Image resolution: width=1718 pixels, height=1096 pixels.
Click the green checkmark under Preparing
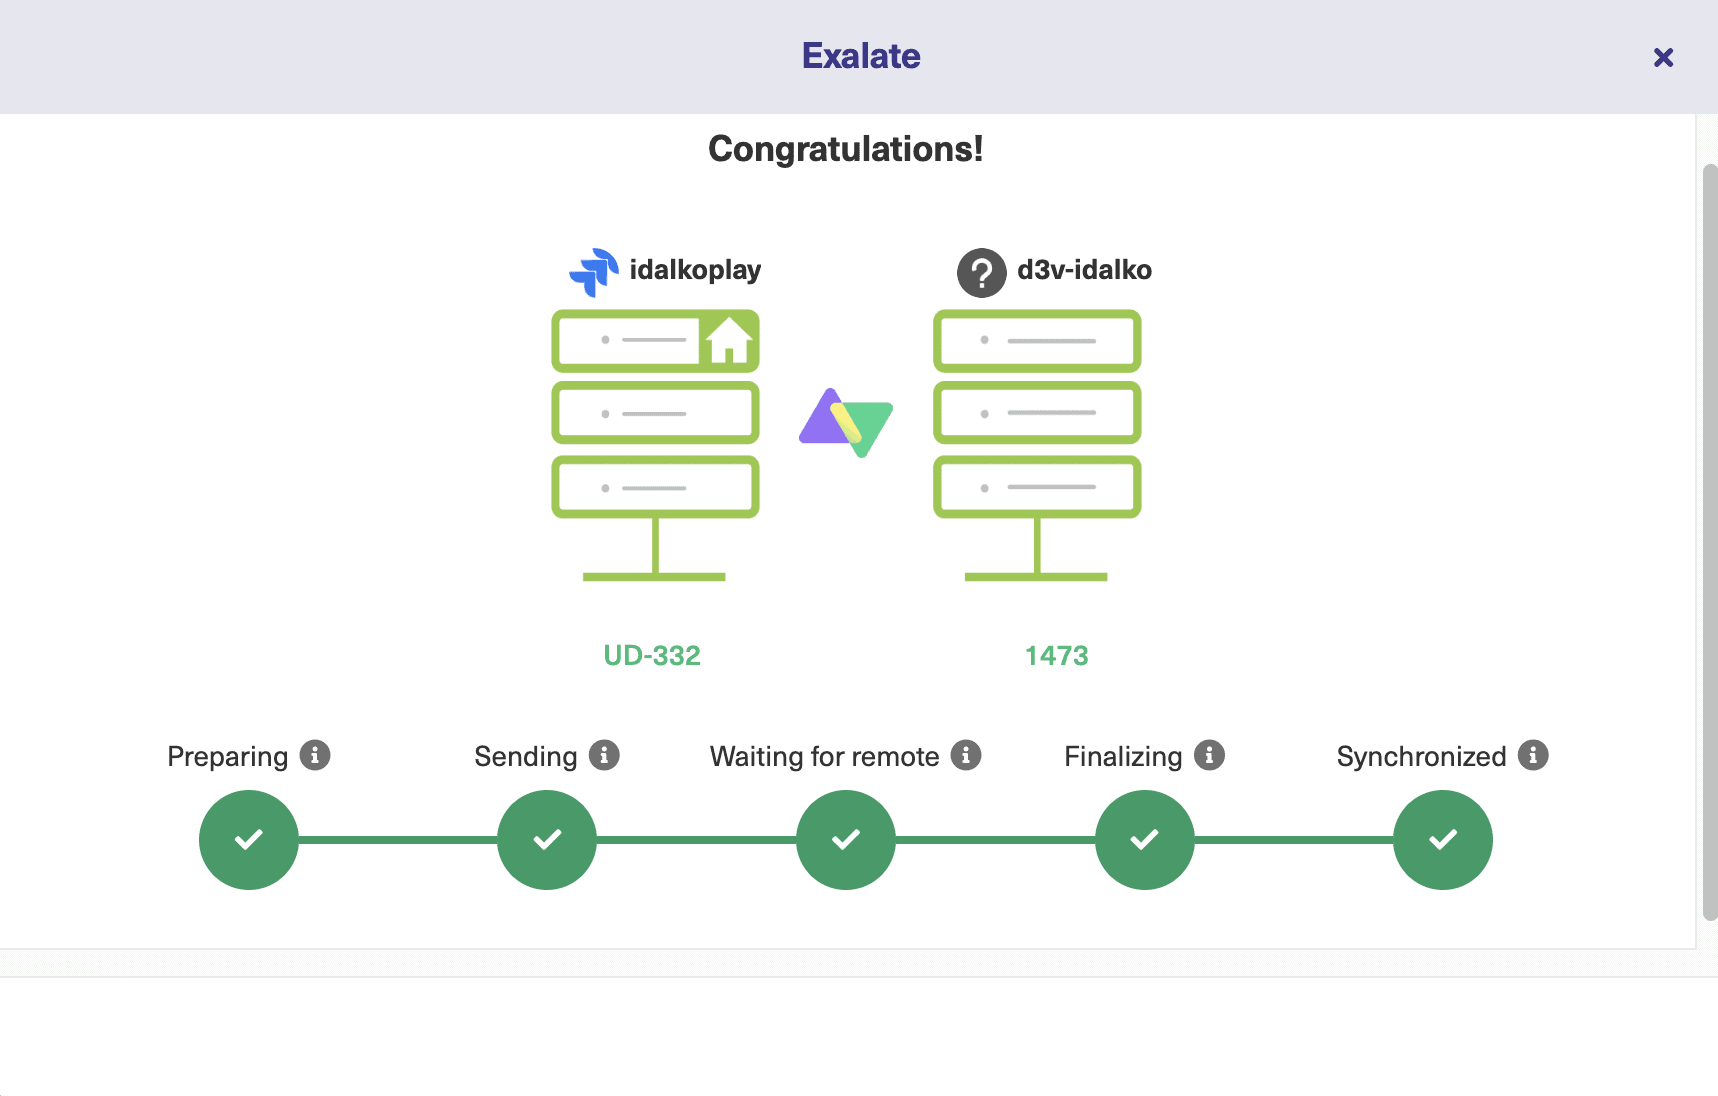(248, 839)
